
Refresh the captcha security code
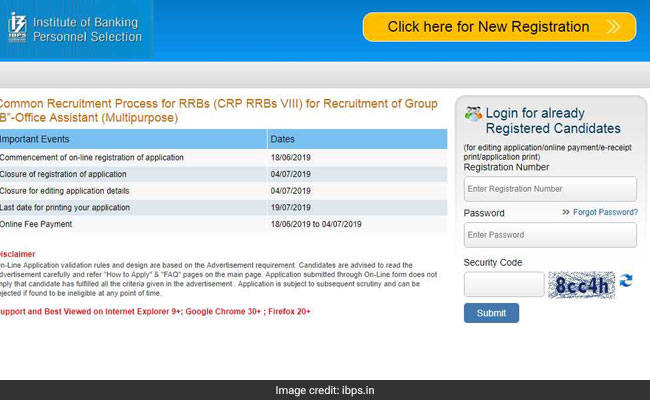626,281
